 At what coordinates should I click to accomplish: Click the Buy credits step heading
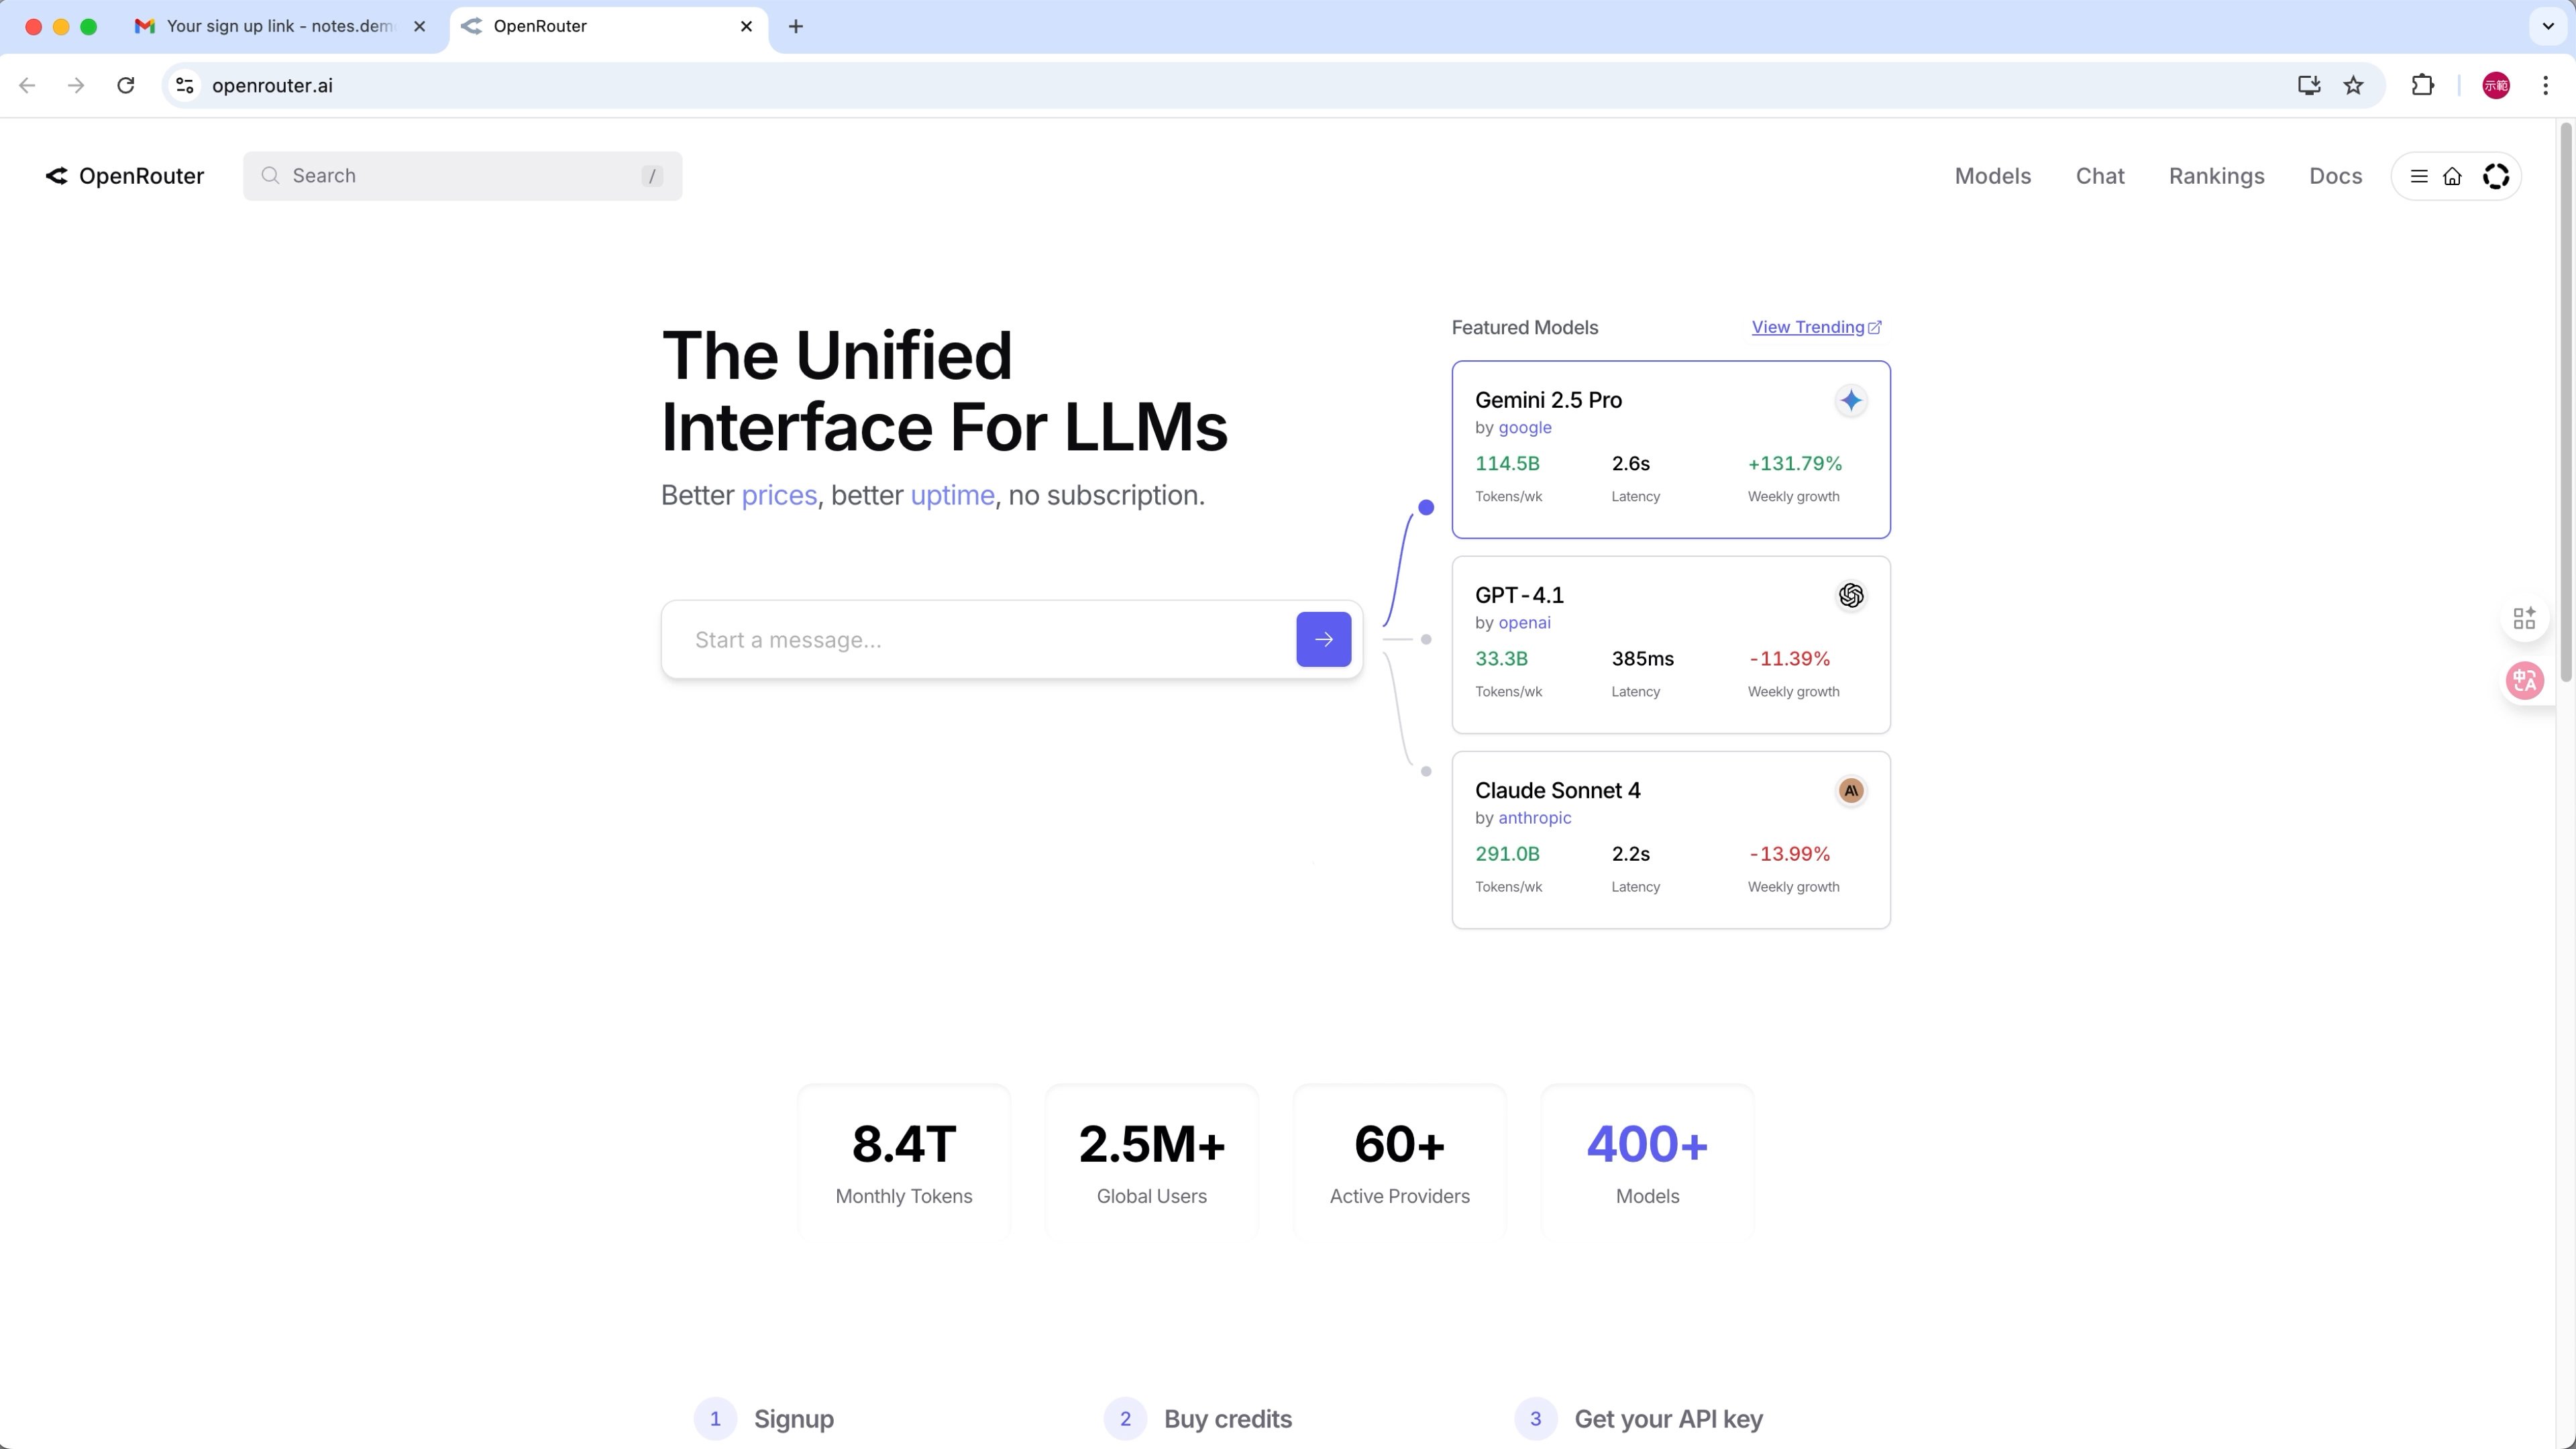(1228, 1419)
